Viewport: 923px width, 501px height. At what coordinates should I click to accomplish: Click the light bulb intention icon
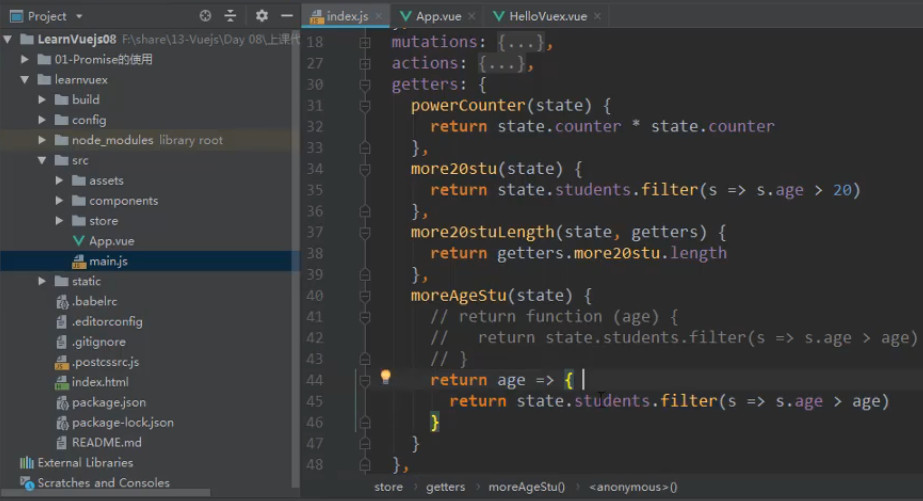(386, 377)
